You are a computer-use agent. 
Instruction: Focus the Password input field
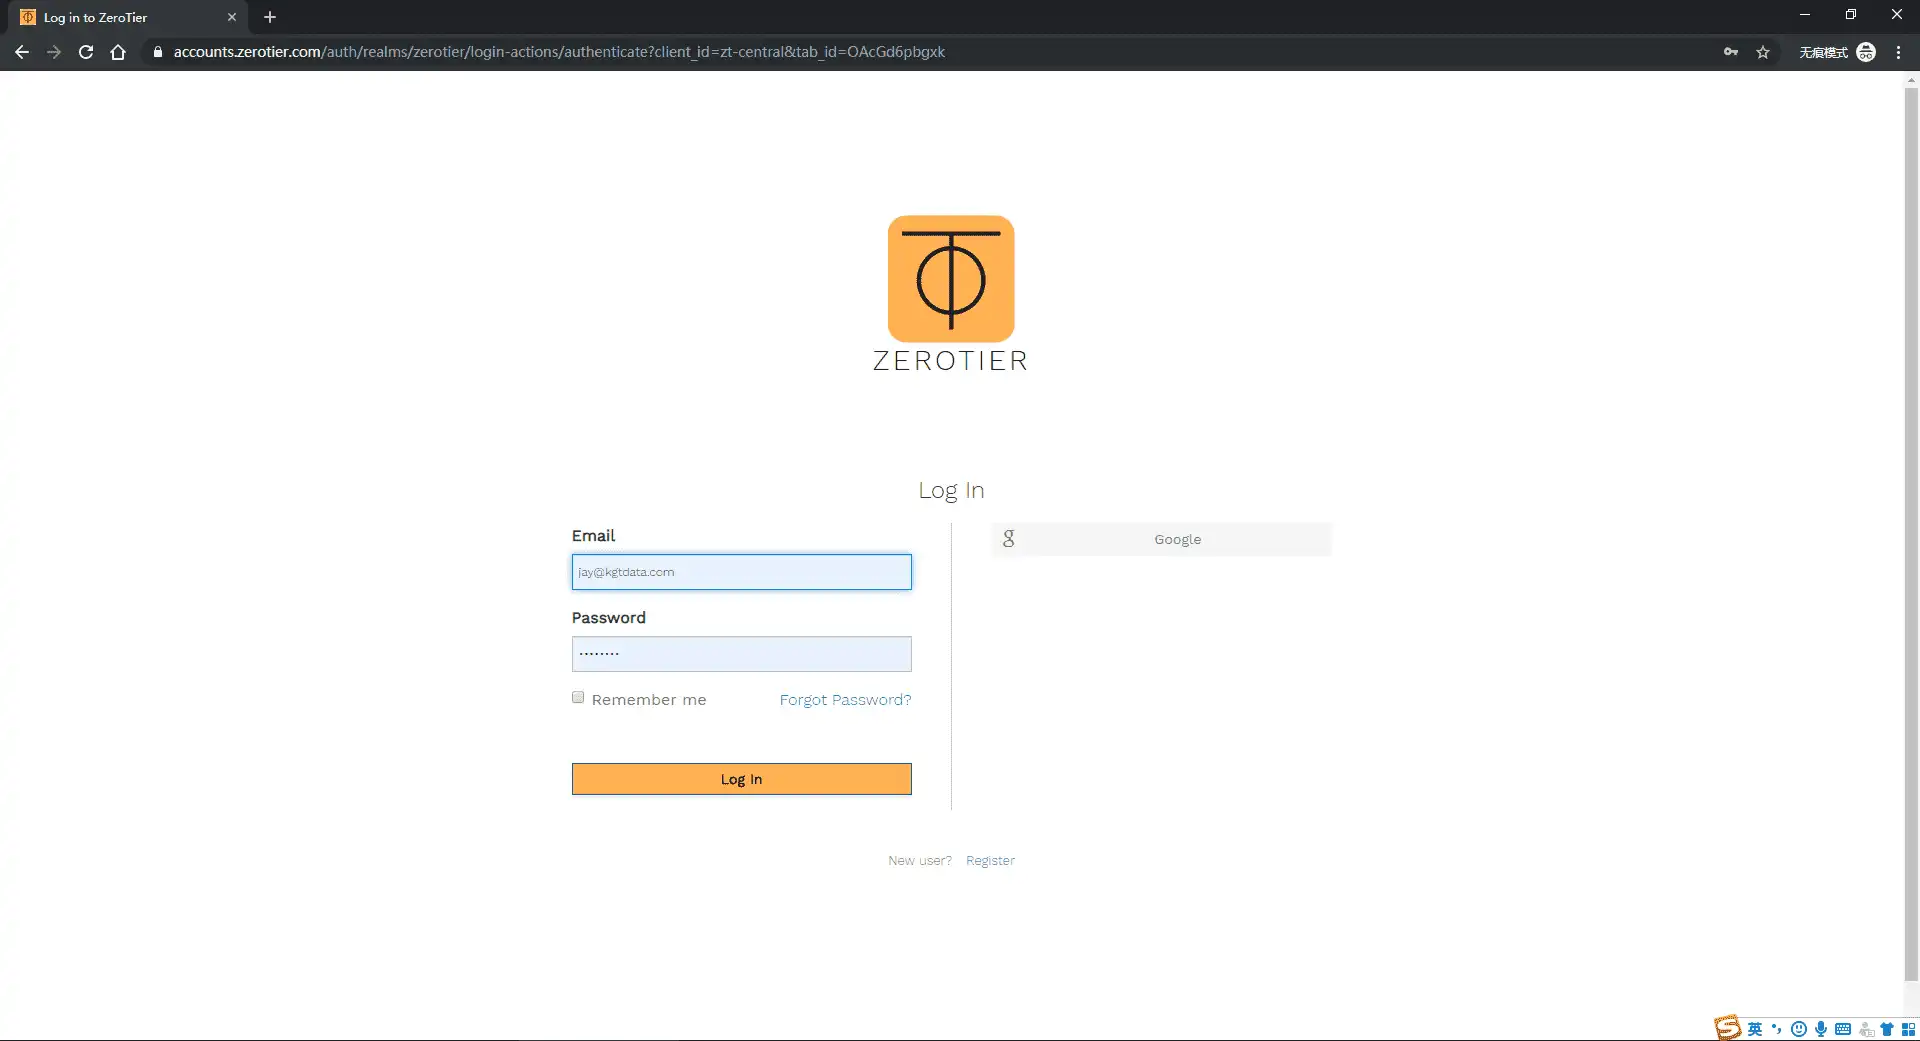click(741, 654)
